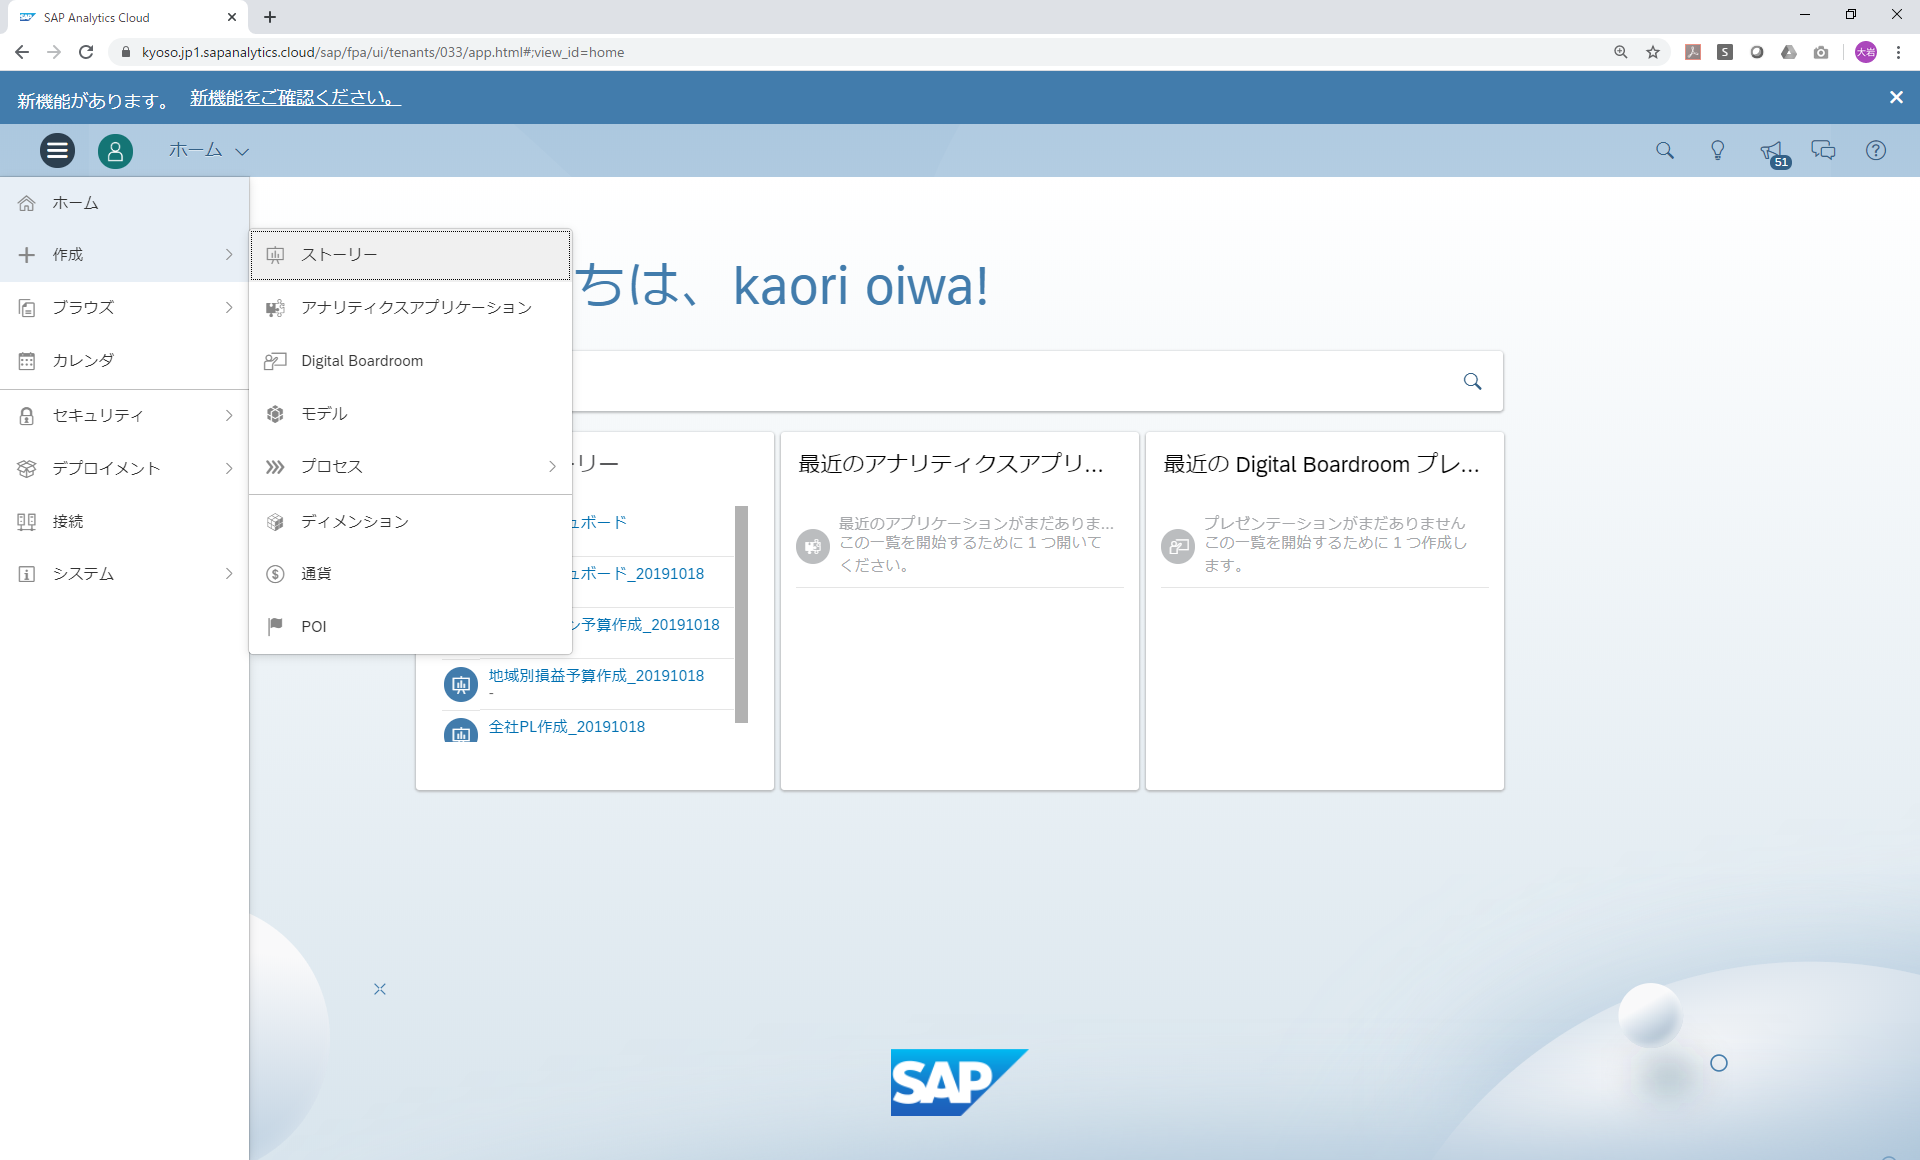The image size is (1920, 1160).
Task: Click the 最近の Digital Boardroom card title
Action: click(x=1321, y=464)
